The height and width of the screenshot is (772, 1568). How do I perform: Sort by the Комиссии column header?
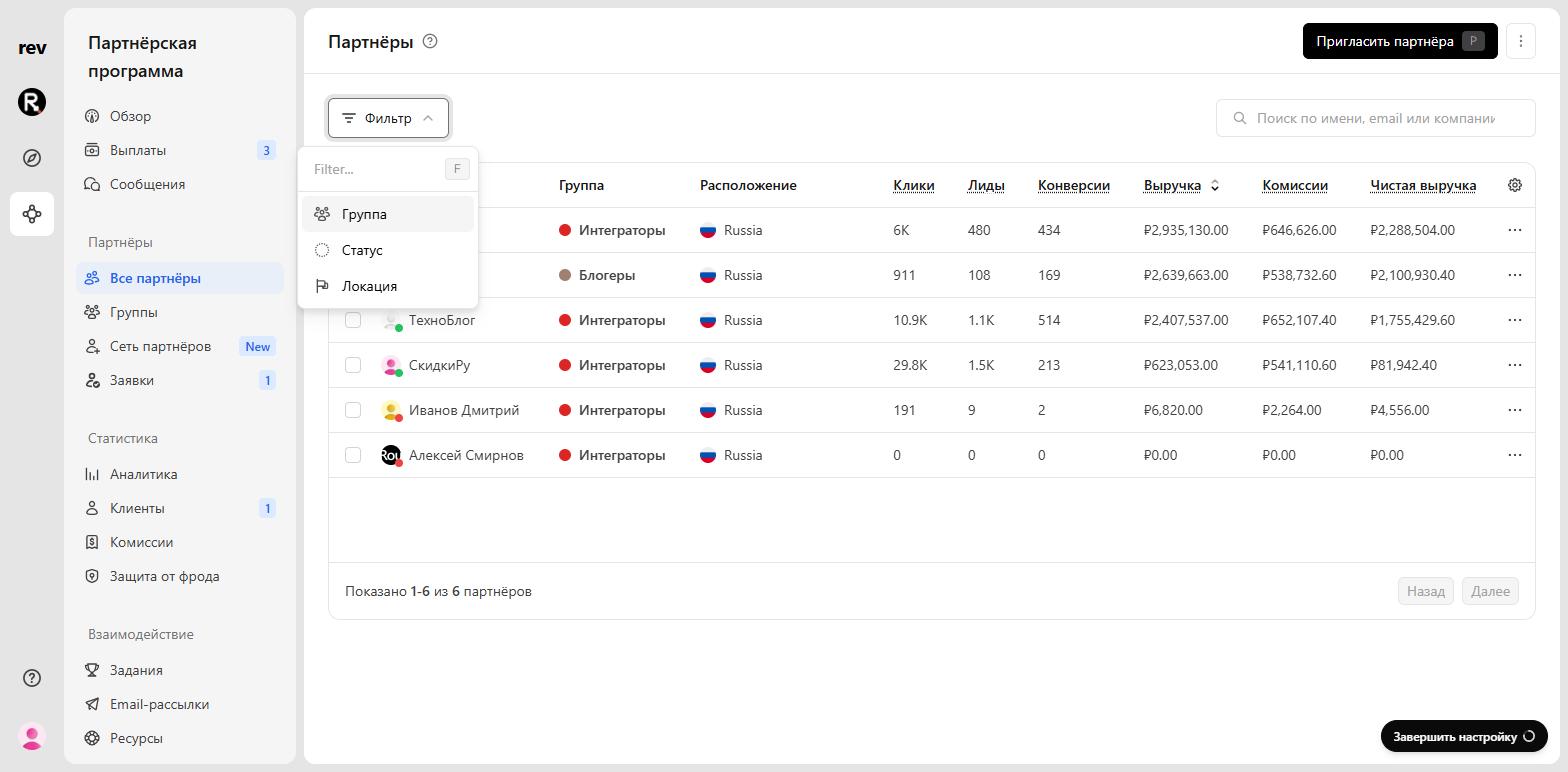(x=1294, y=185)
